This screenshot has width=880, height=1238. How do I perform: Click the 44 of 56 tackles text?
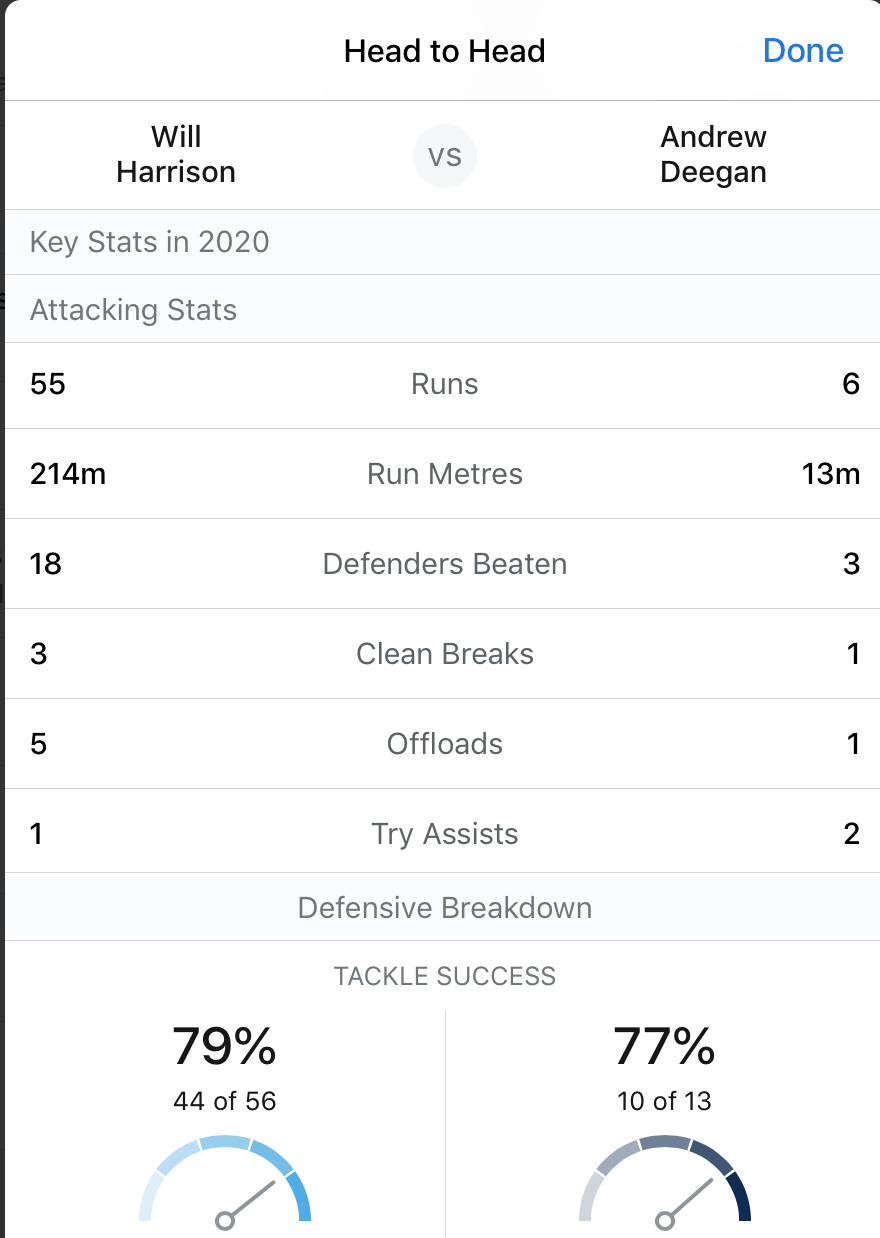coord(225,1101)
